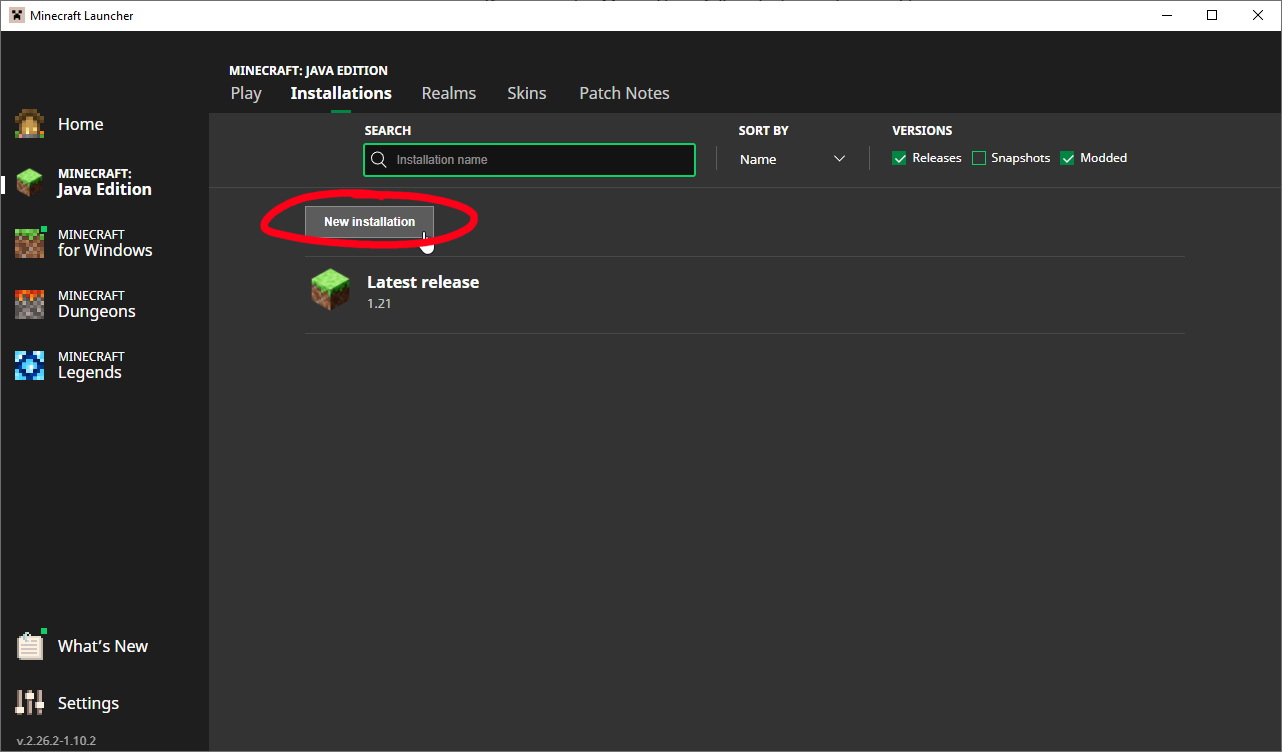
Task: Click the Sort By chevron arrow
Action: [x=839, y=160]
